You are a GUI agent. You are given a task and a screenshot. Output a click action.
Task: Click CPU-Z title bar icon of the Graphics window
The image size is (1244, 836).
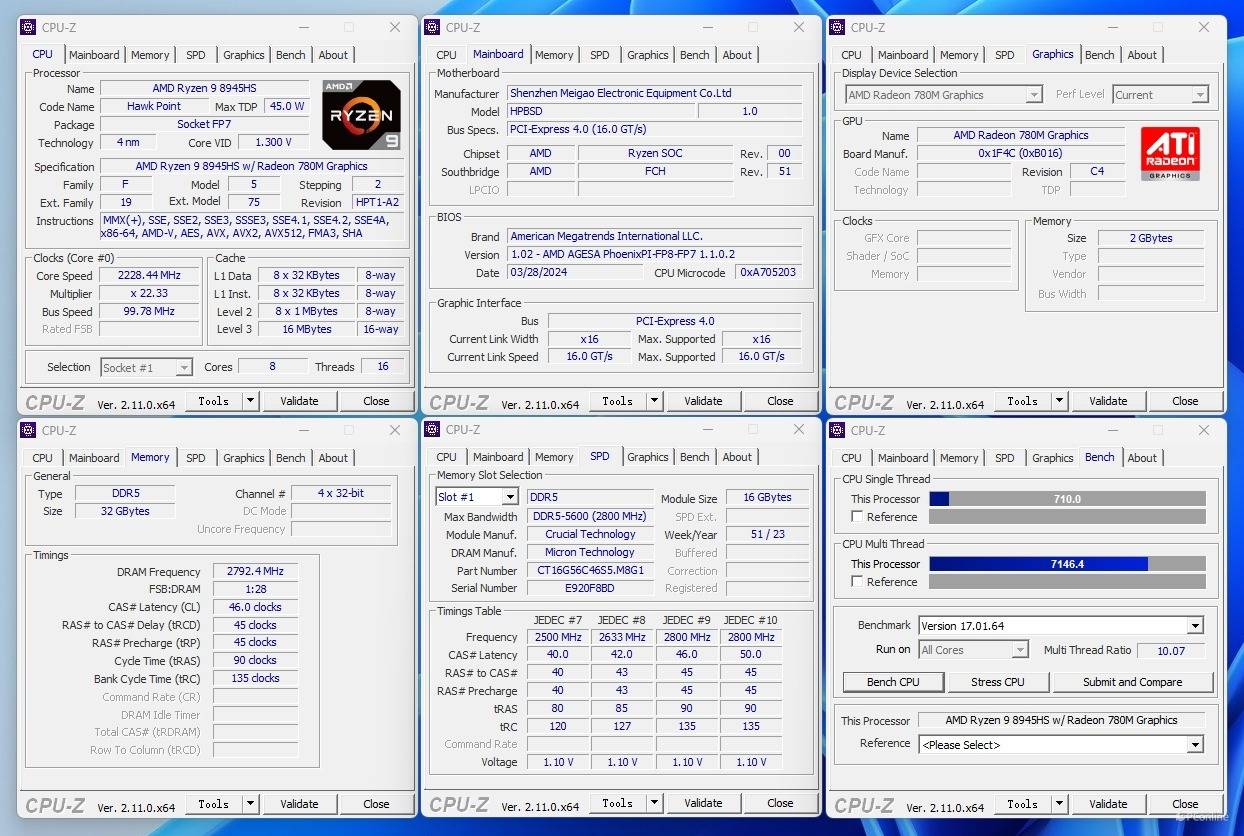837,27
